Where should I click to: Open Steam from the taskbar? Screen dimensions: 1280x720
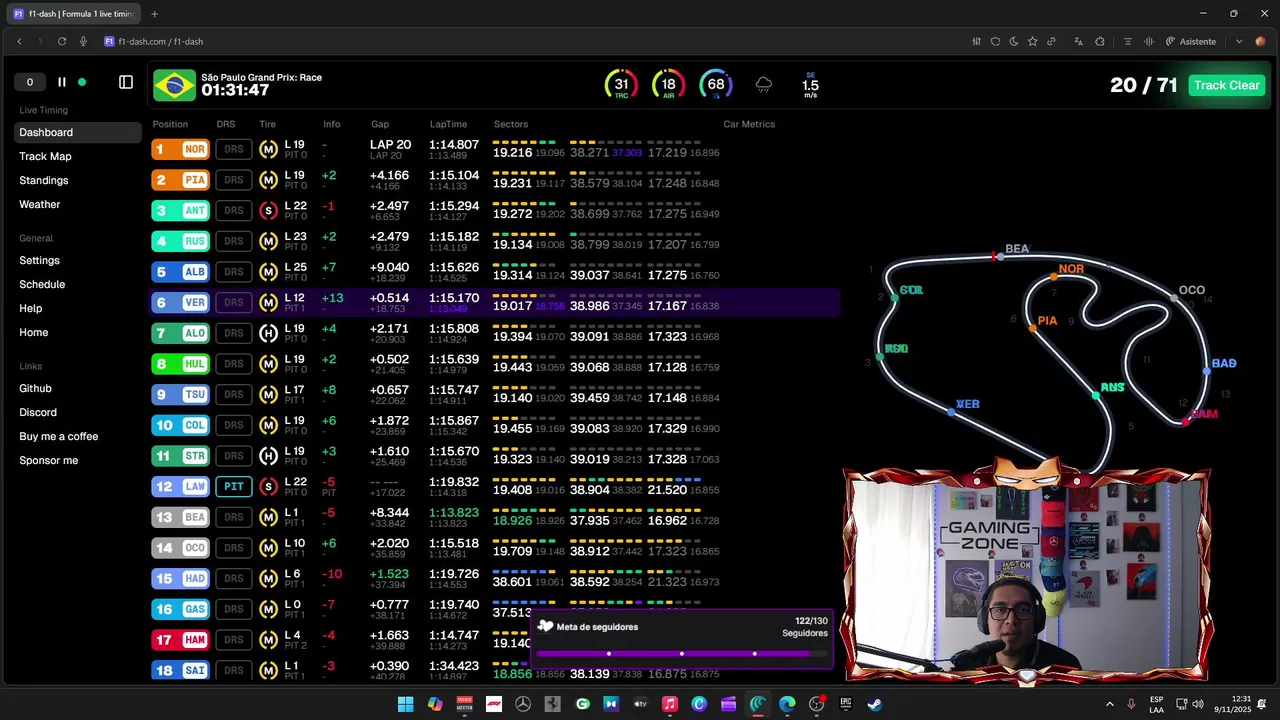click(875, 704)
